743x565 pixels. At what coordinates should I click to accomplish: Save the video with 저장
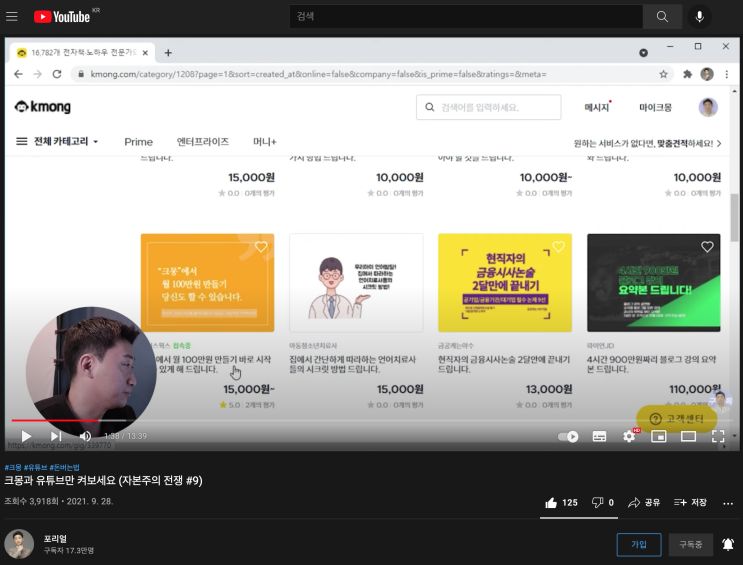pyautogui.click(x=690, y=502)
